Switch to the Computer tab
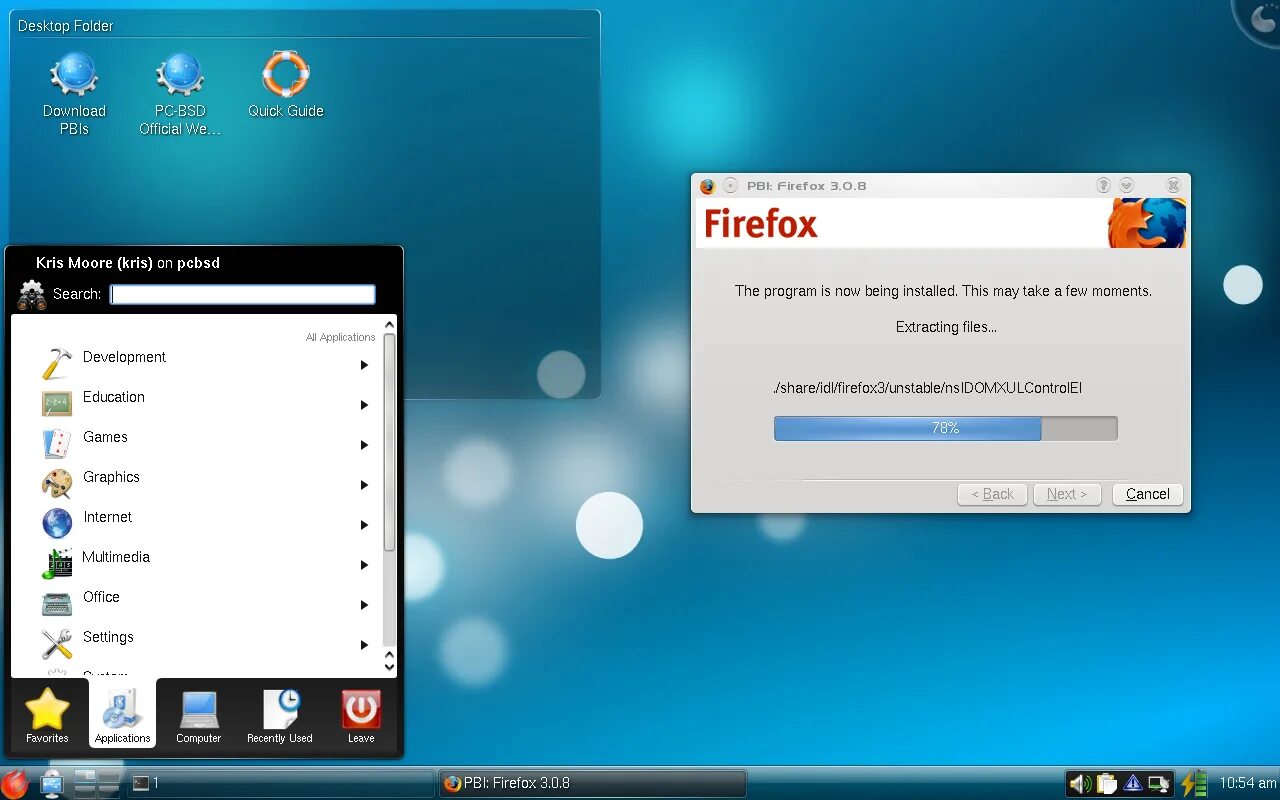 tap(198, 715)
